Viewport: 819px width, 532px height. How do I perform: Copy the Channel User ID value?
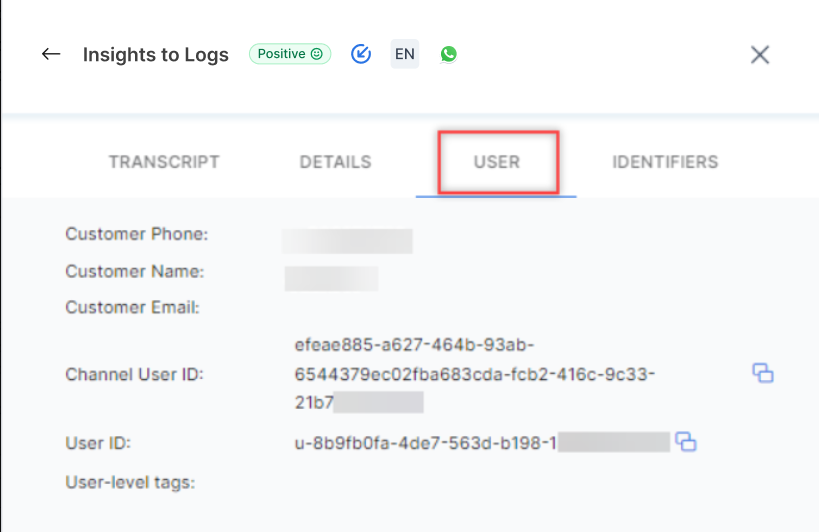pyautogui.click(x=763, y=374)
